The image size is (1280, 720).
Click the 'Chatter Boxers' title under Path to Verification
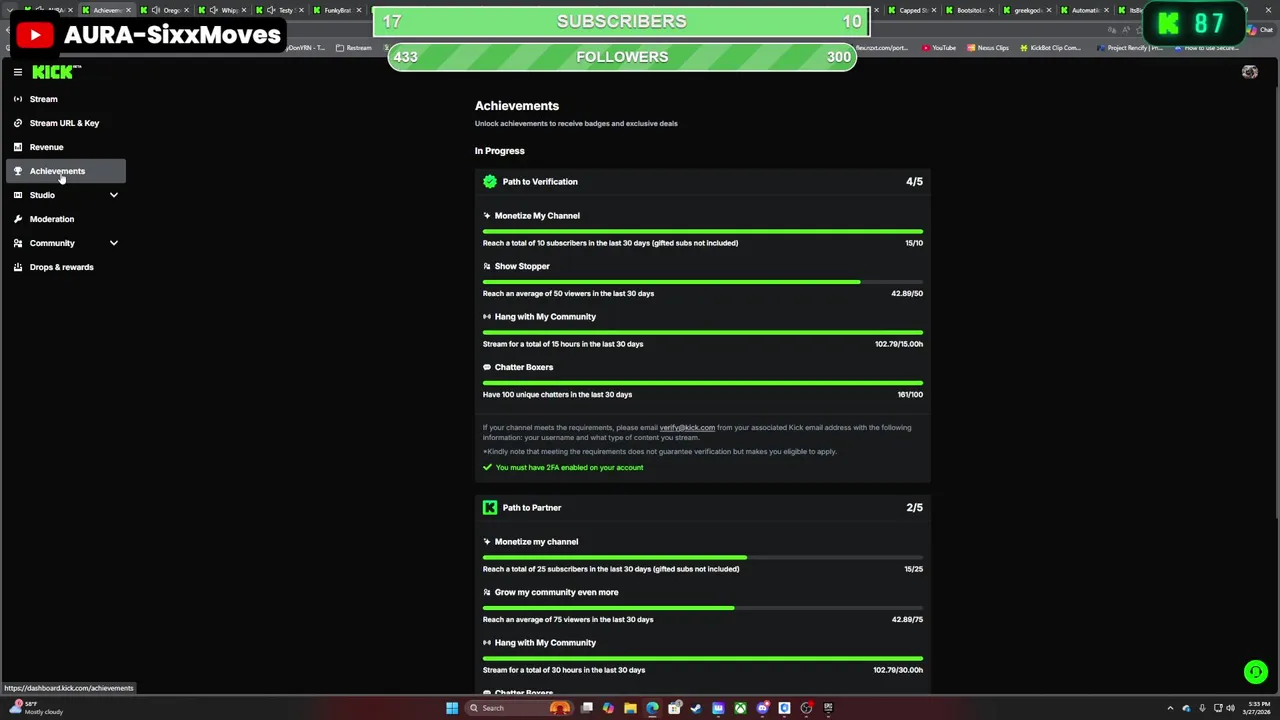coord(524,367)
